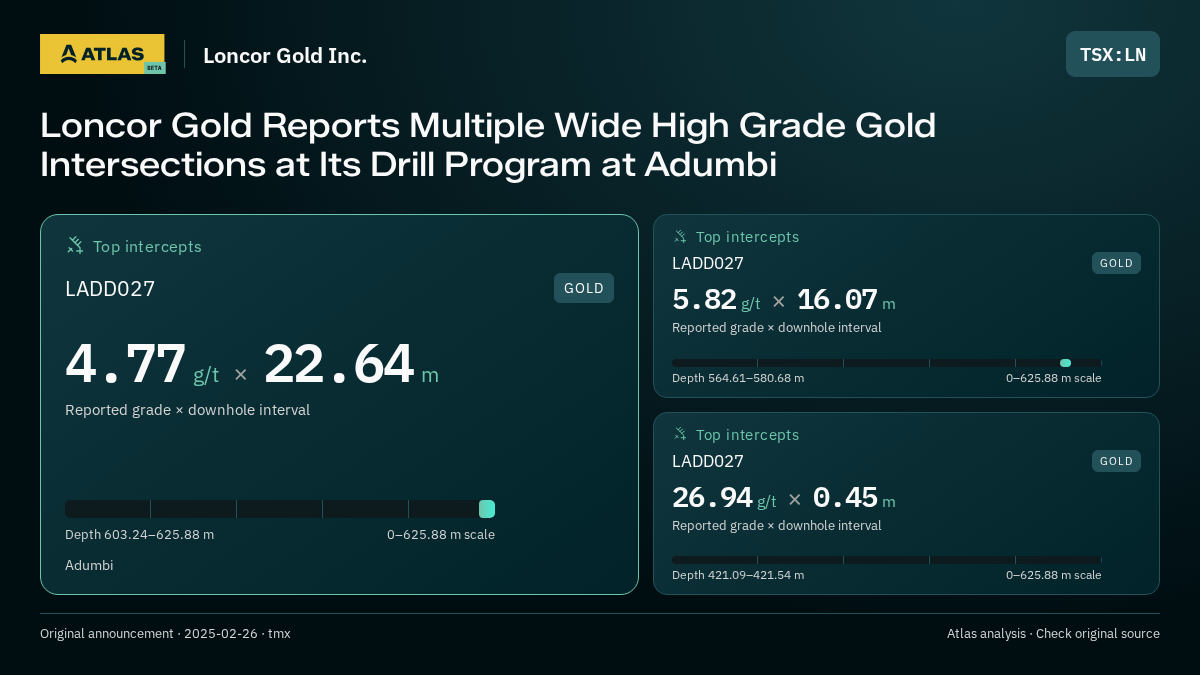Click the LADD027 hole ID in the 26.94 g/t card
Screen dimensions: 1200x675
point(708,462)
